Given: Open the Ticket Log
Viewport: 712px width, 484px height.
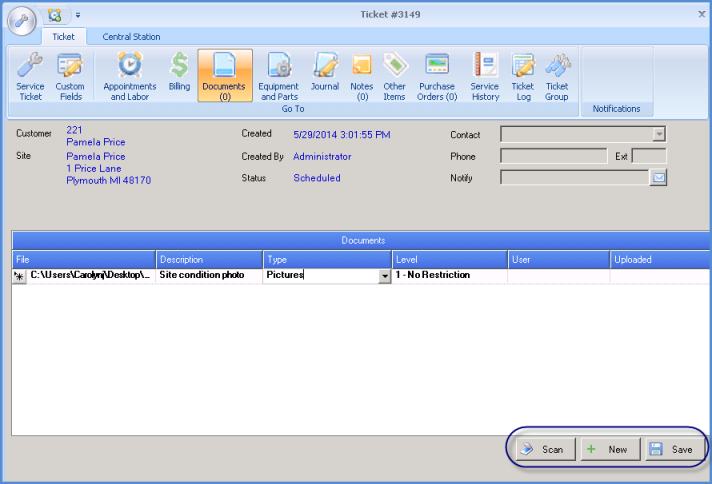Looking at the screenshot, I should pos(523,76).
